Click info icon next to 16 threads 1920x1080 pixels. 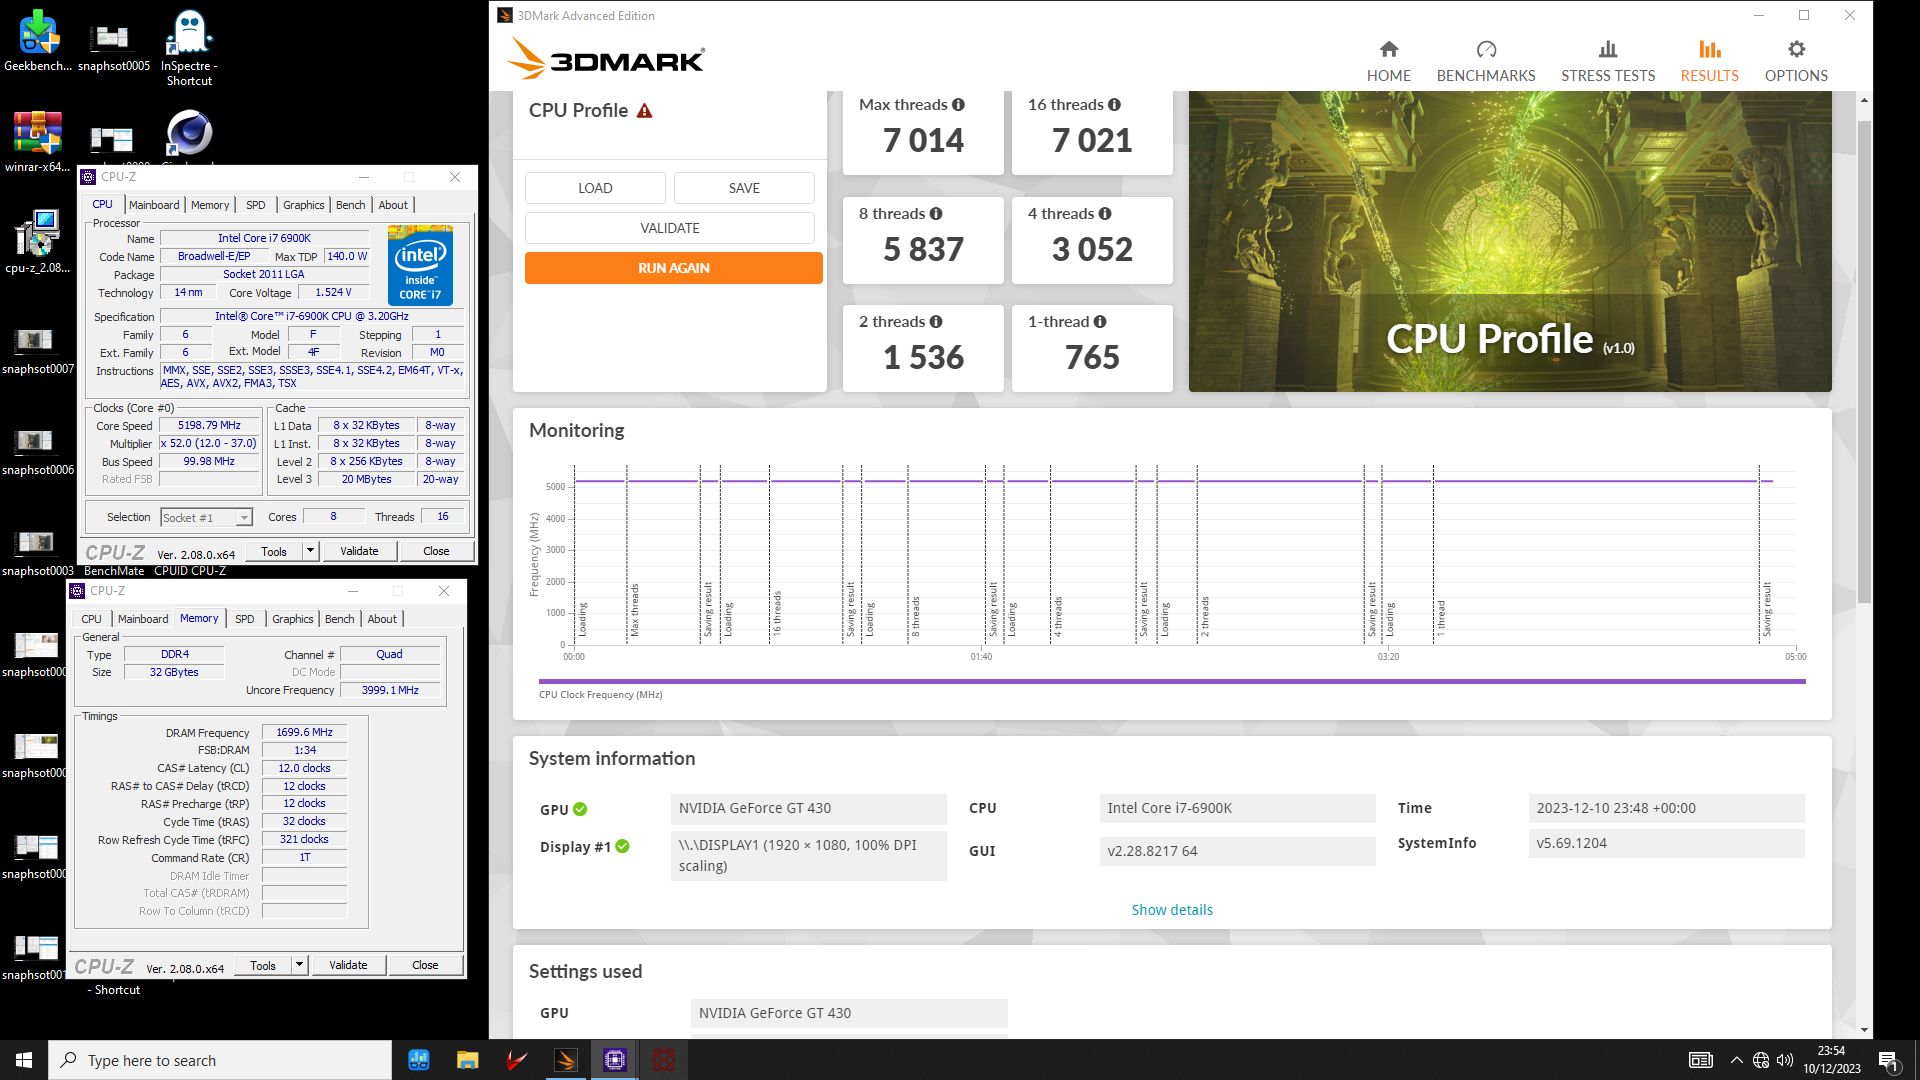click(x=1114, y=105)
